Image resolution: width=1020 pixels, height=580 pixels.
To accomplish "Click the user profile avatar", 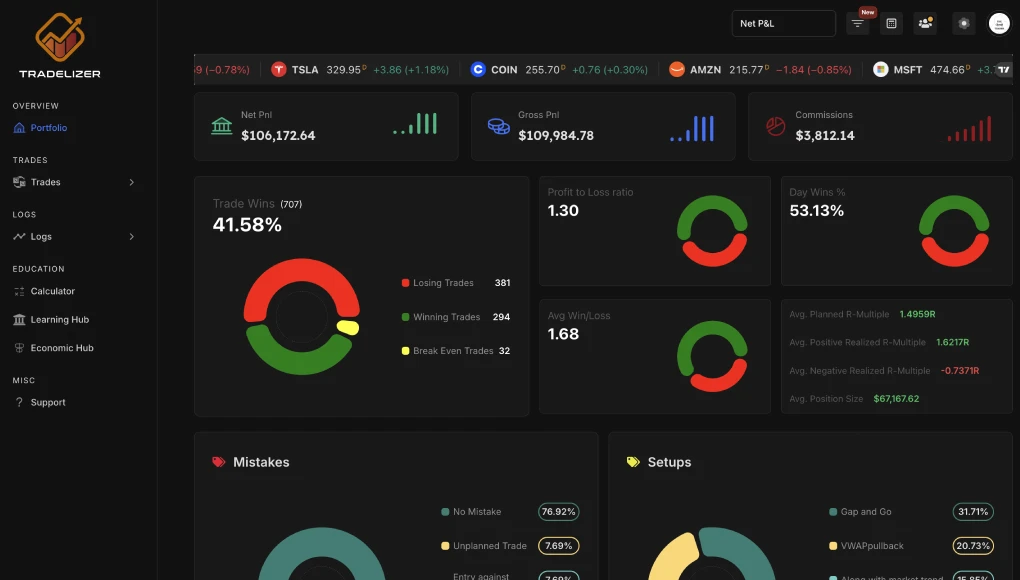I will (998, 23).
